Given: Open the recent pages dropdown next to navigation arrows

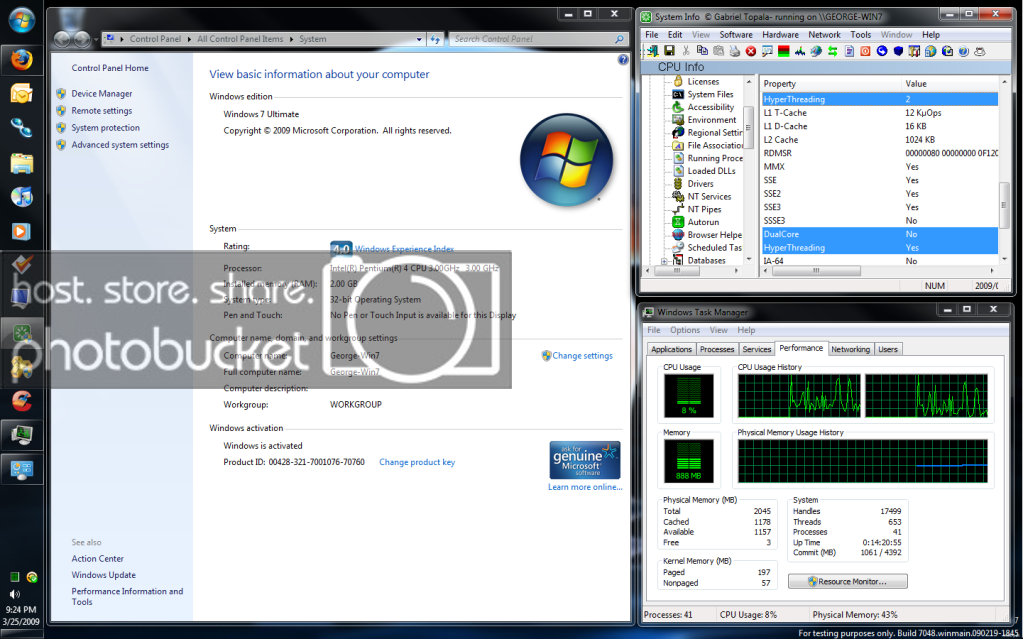Looking at the screenshot, I should click(x=96, y=40).
